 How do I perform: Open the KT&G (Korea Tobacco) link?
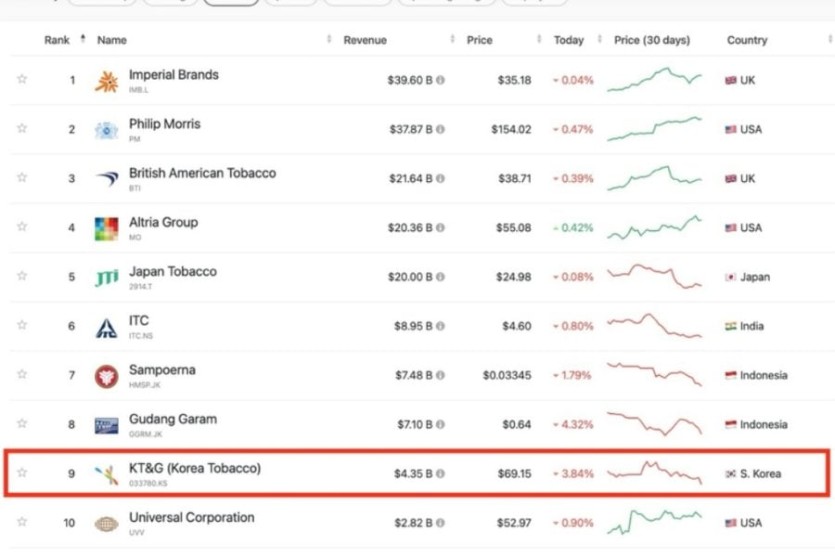coord(194,468)
